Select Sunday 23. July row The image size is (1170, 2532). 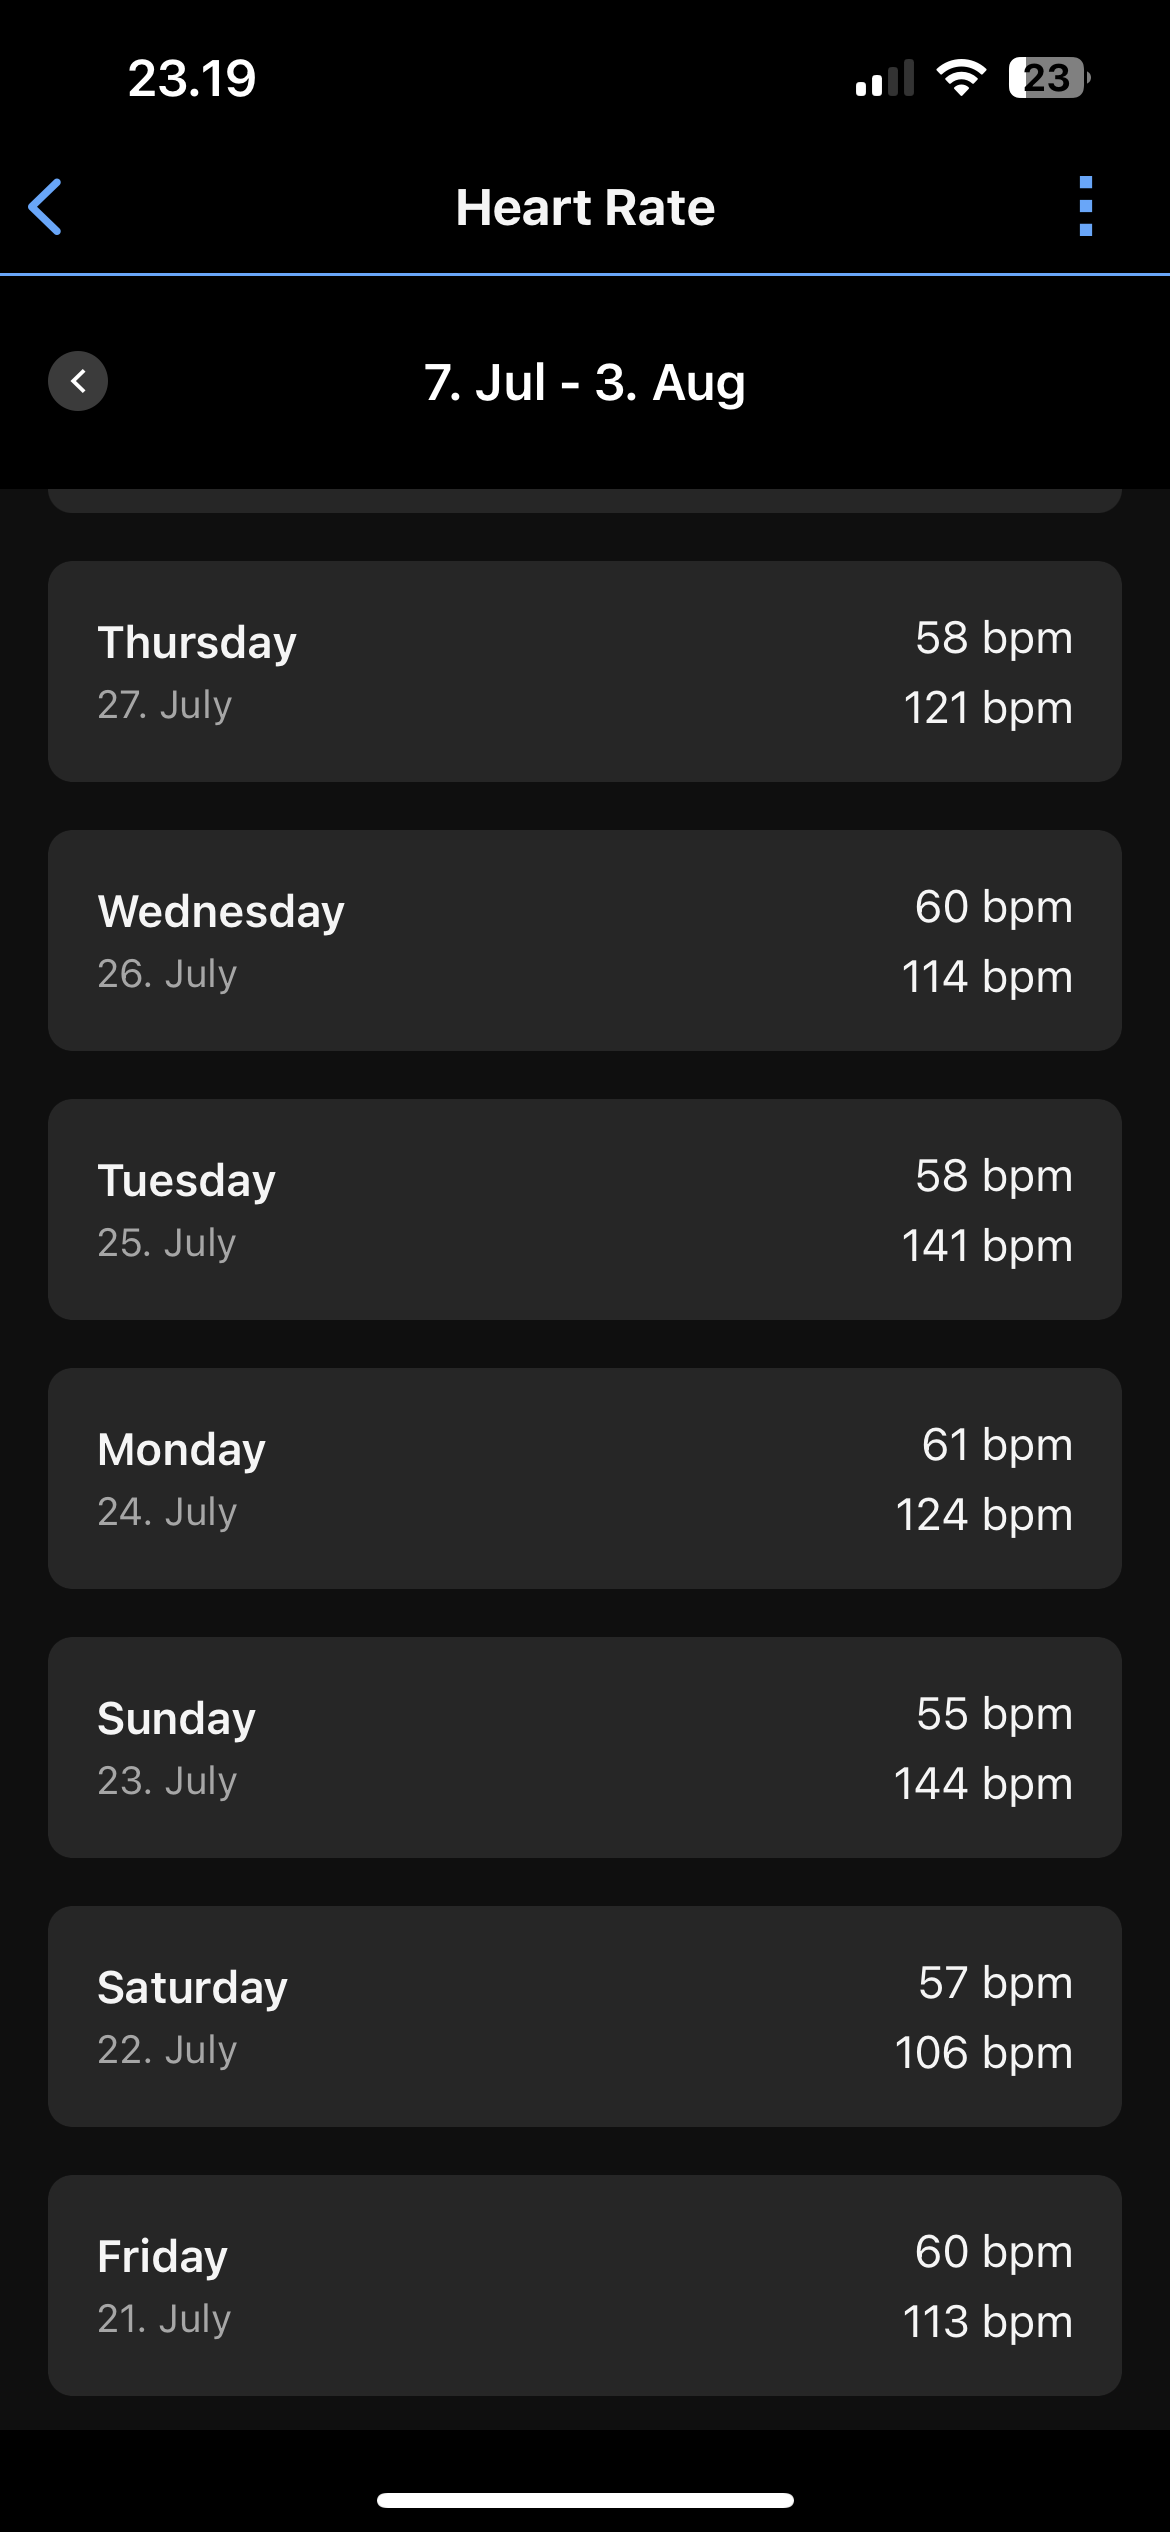[585, 1747]
